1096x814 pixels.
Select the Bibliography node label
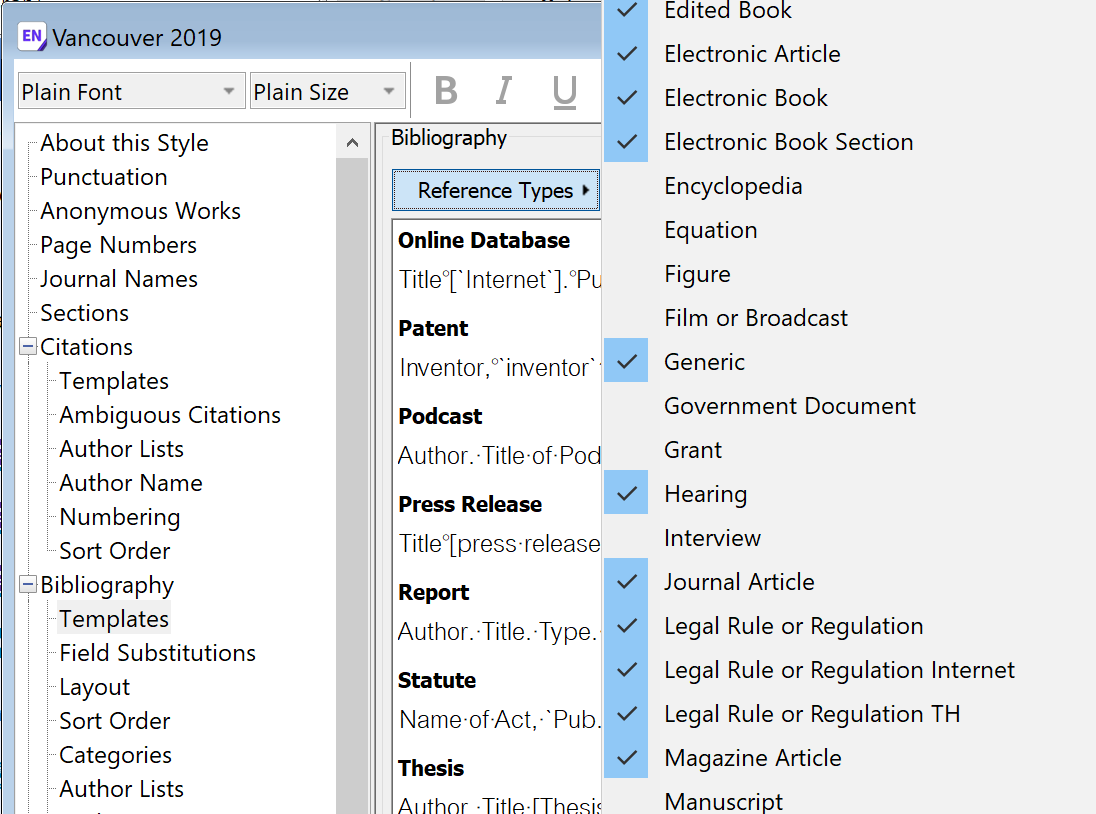click(x=107, y=586)
